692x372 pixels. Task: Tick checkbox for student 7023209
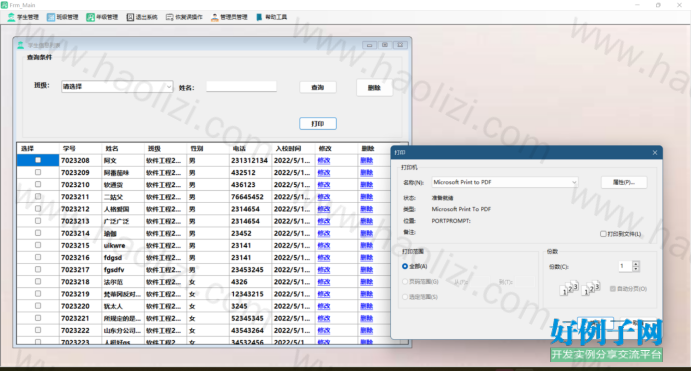pos(38,172)
